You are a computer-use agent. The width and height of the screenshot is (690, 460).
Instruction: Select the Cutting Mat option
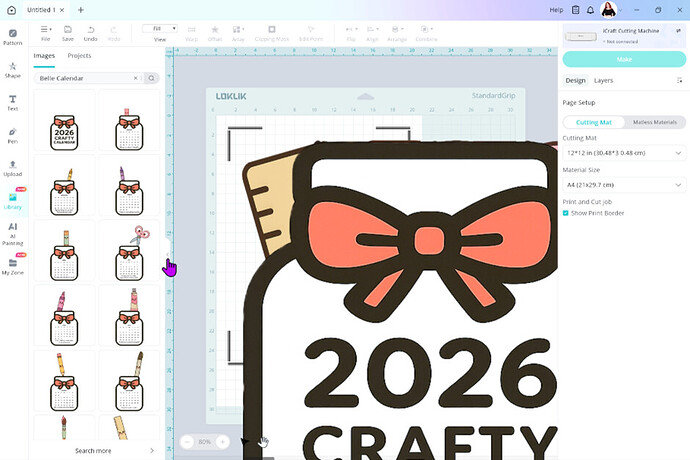click(x=593, y=122)
